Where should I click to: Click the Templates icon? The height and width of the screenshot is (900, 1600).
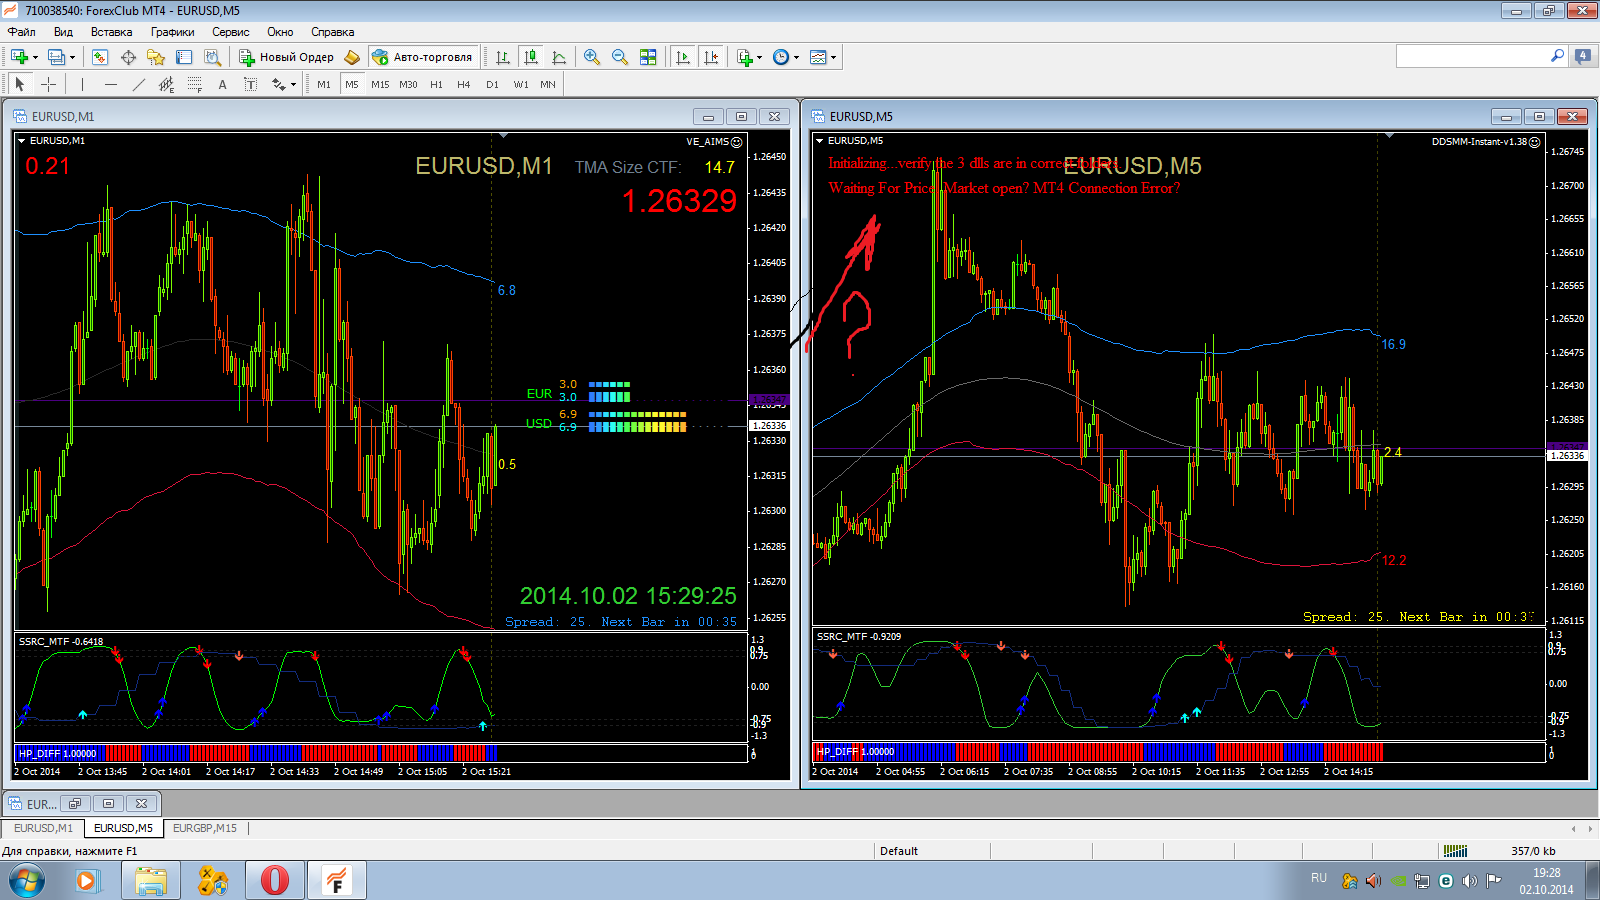818,57
